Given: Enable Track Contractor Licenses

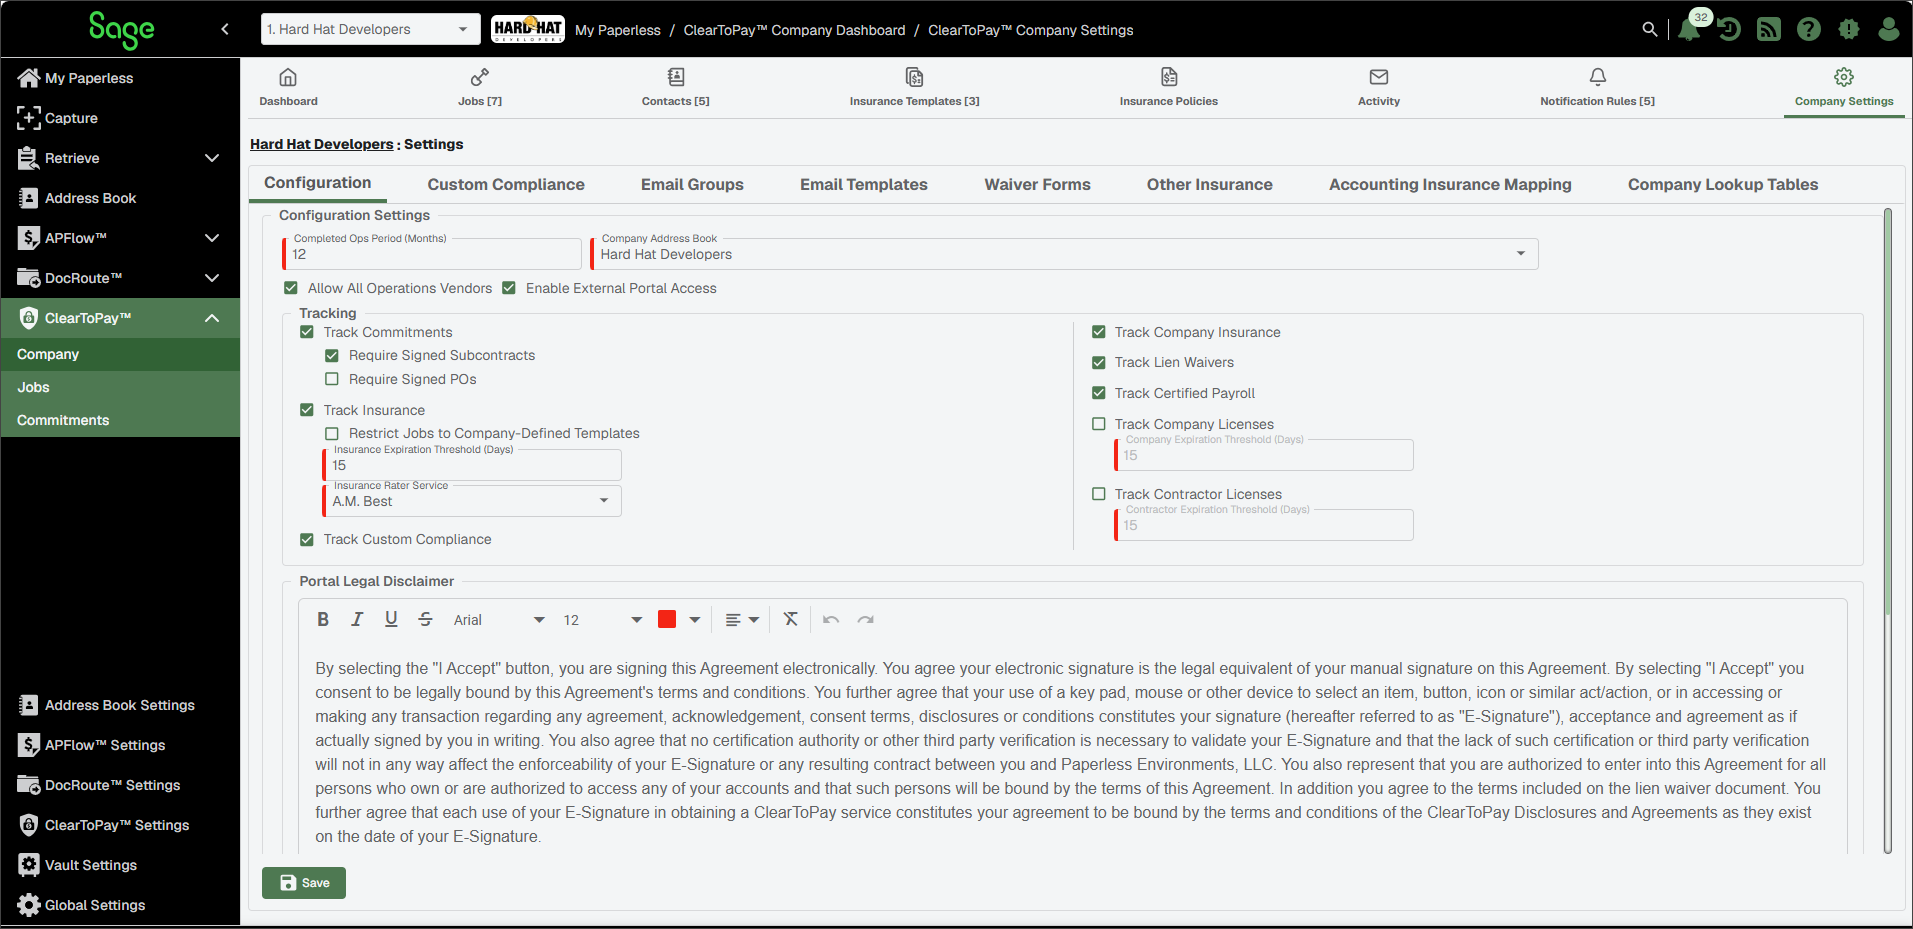Looking at the screenshot, I should (1099, 494).
